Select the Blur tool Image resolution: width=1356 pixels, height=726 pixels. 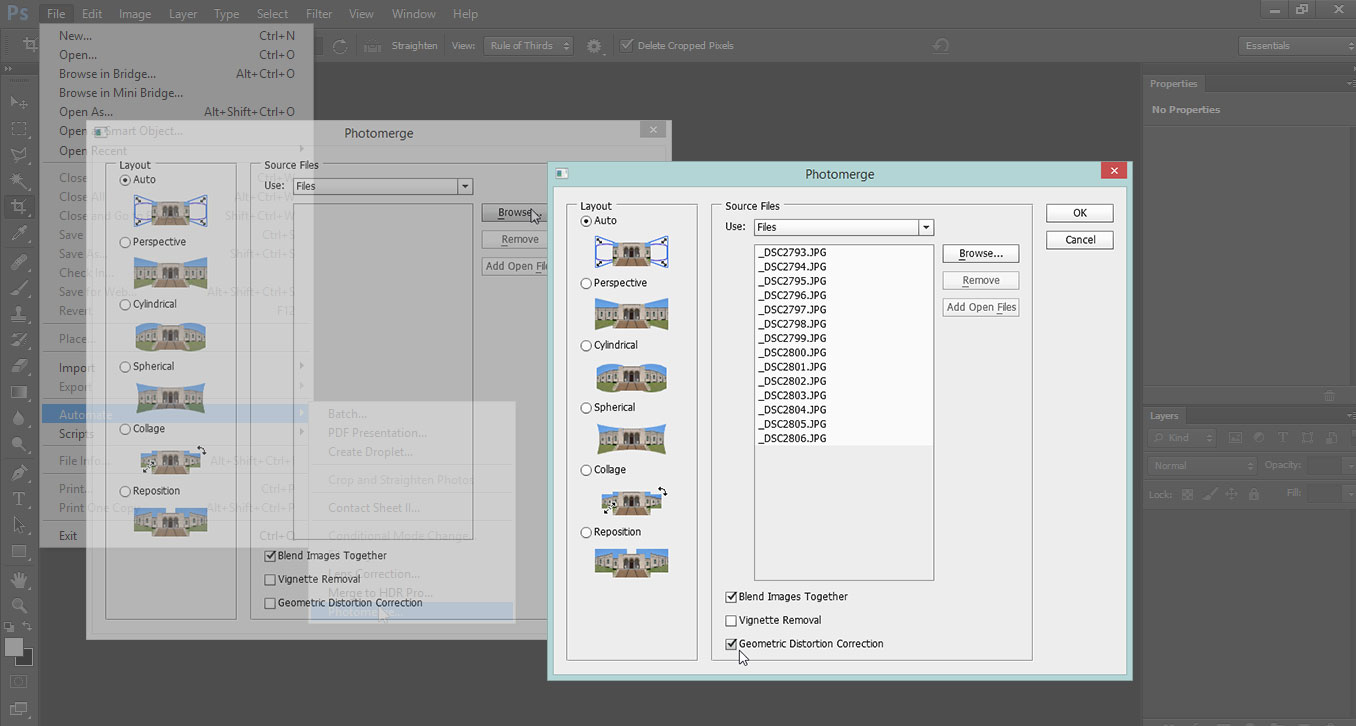pos(19,418)
